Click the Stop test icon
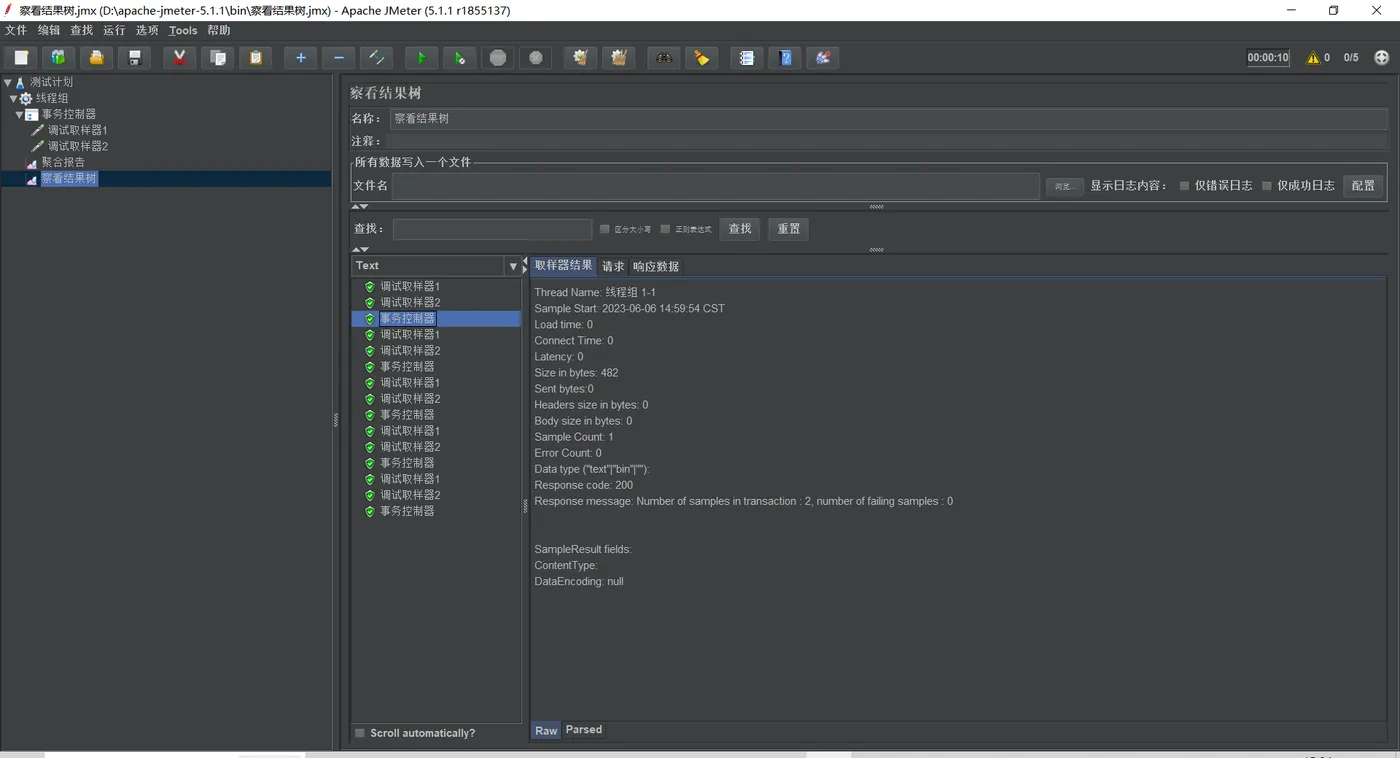 tap(498, 58)
